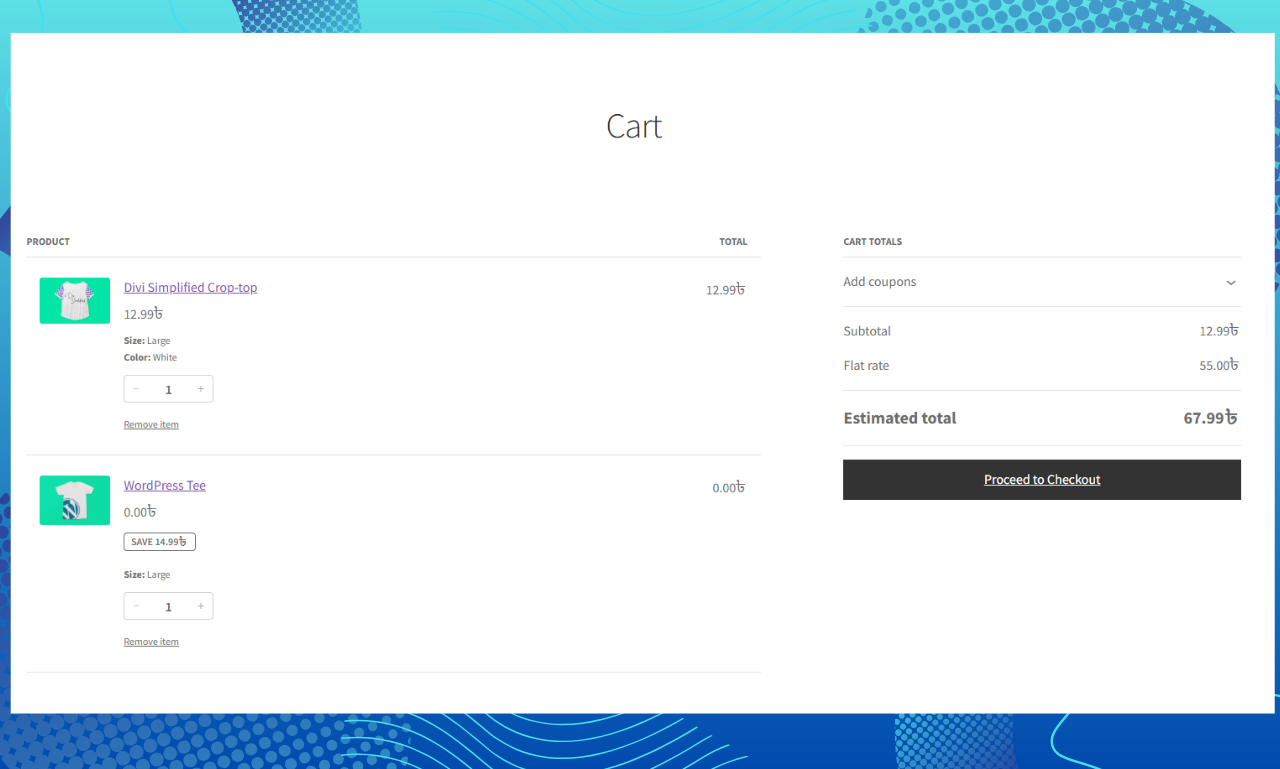1280x769 pixels.
Task: Click the Crop-top quantity input field
Action: point(168,389)
